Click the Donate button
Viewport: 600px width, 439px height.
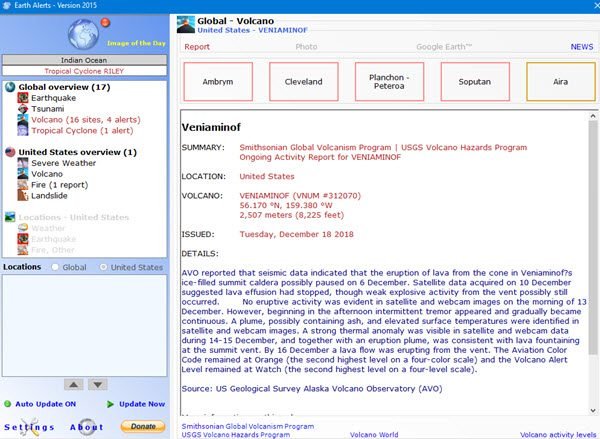tap(143, 426)
